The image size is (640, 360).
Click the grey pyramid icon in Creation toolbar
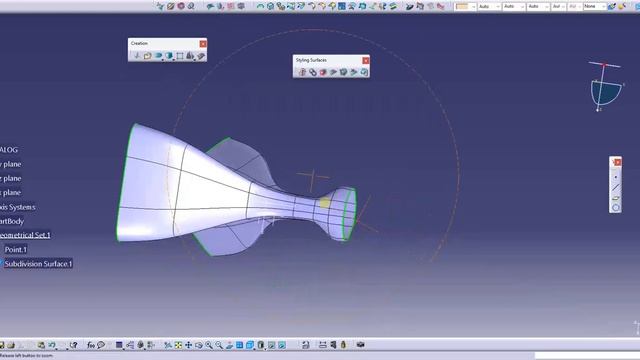(190, 56)
